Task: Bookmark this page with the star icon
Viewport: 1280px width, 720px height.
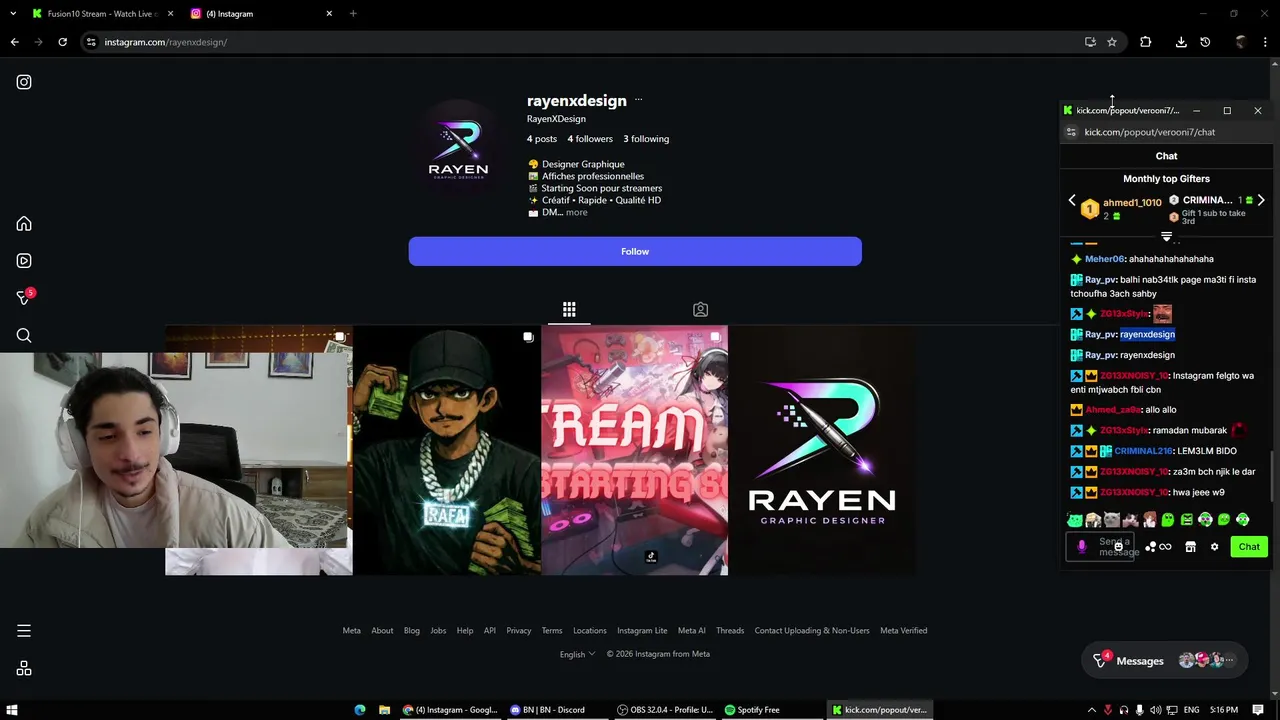Action: point(1112,42)
